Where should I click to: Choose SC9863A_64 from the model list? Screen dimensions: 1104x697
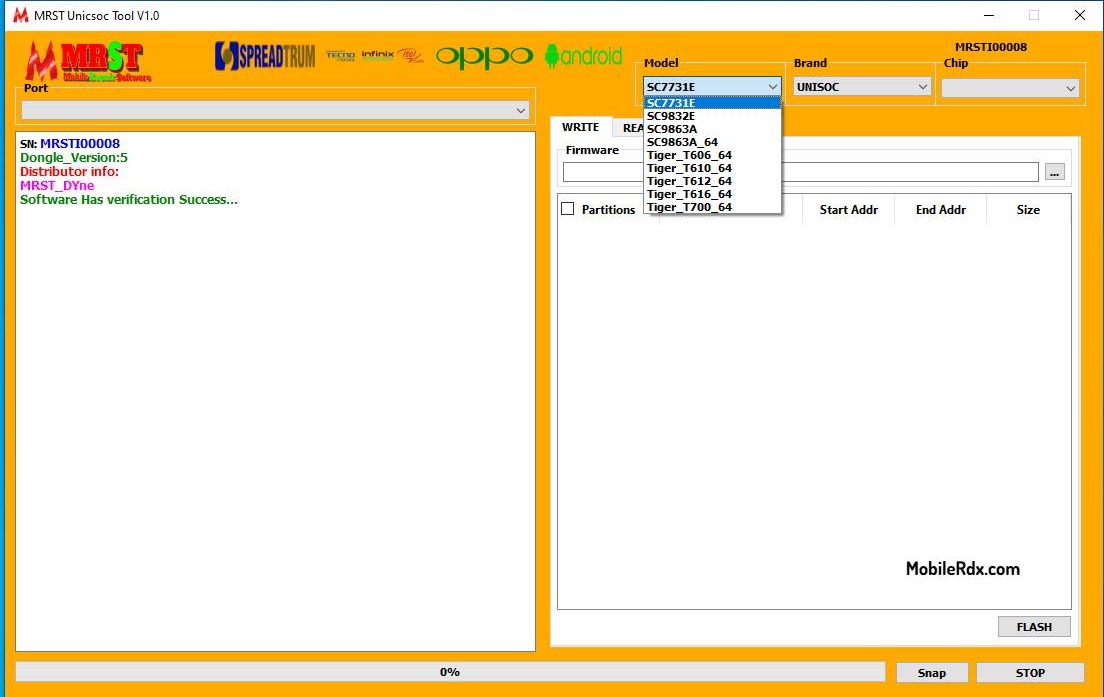pos(712,142)
